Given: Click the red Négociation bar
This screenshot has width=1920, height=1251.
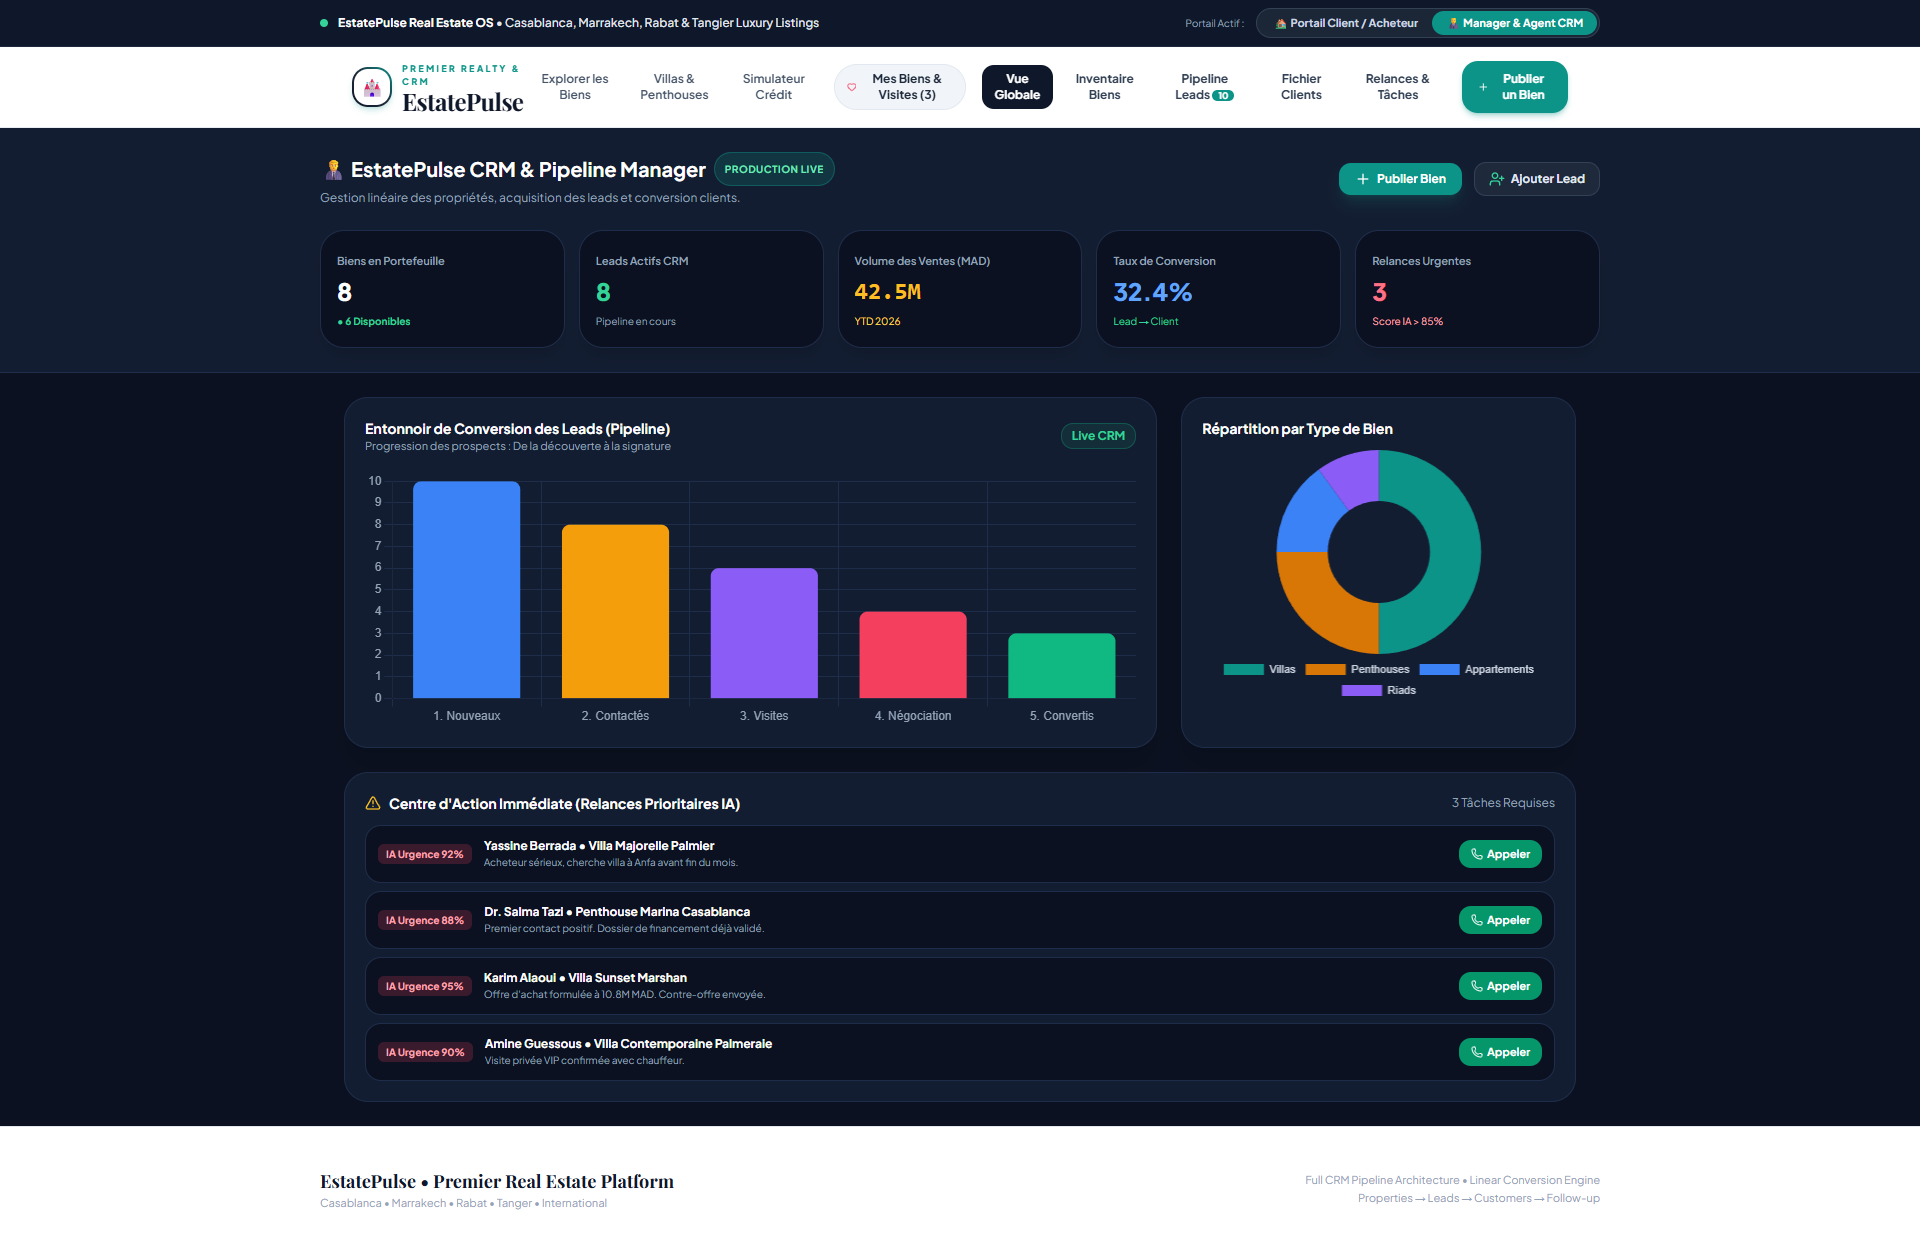Looking at the screenshot, I should (913, 655).
